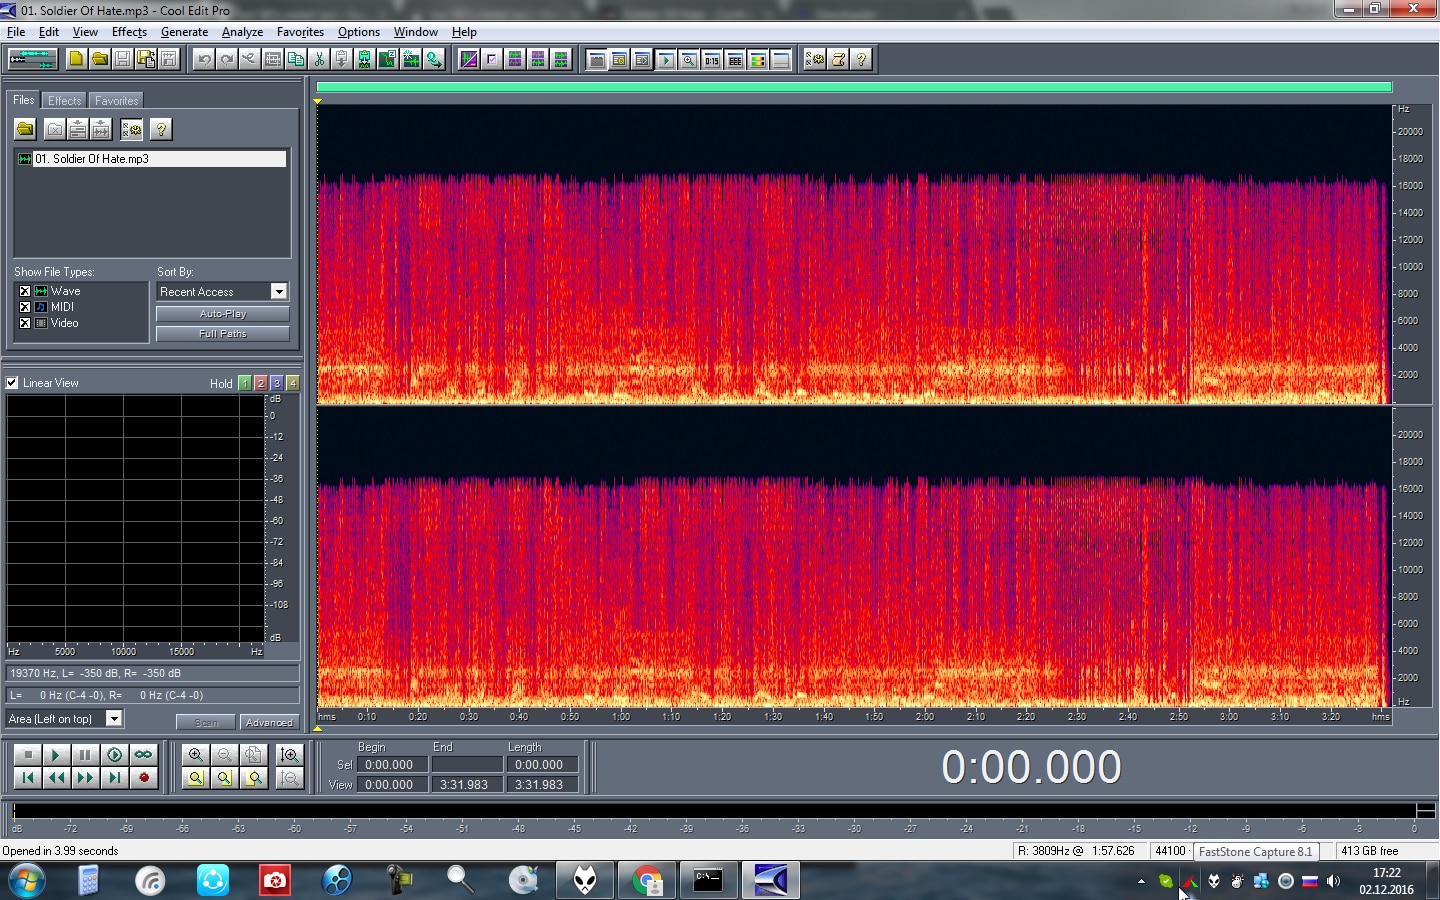
Task: Click the Pause transport button
Action: (x=85, y=755)
